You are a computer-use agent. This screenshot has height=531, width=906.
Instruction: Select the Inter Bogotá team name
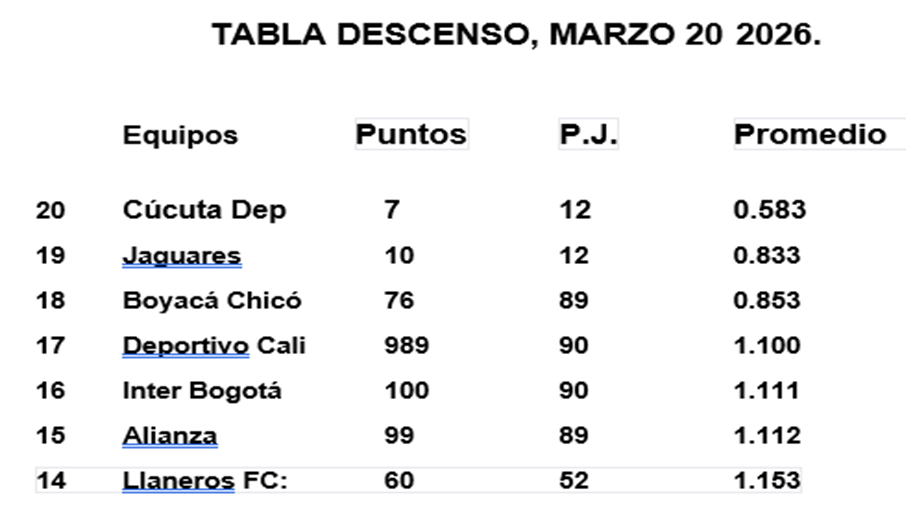[x=202, y=391]
